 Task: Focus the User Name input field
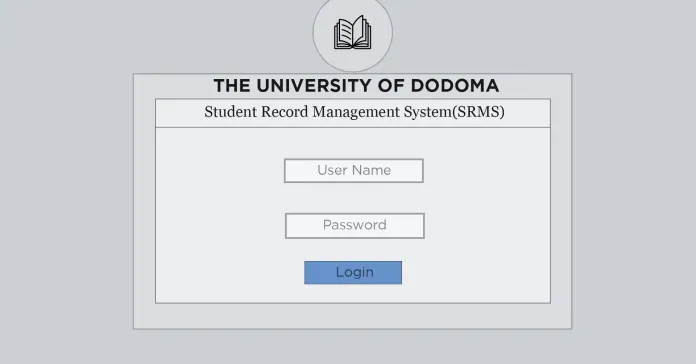[354, 170]
